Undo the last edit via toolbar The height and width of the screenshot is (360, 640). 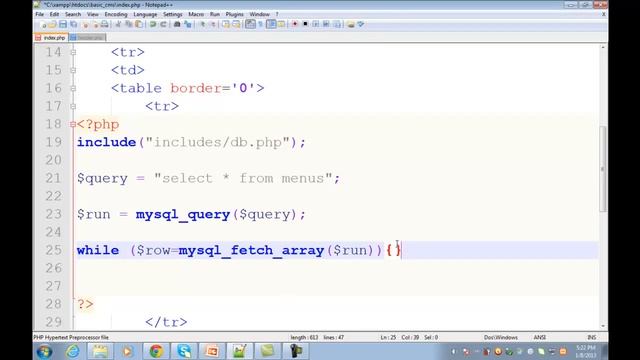(x=153, y=24)
